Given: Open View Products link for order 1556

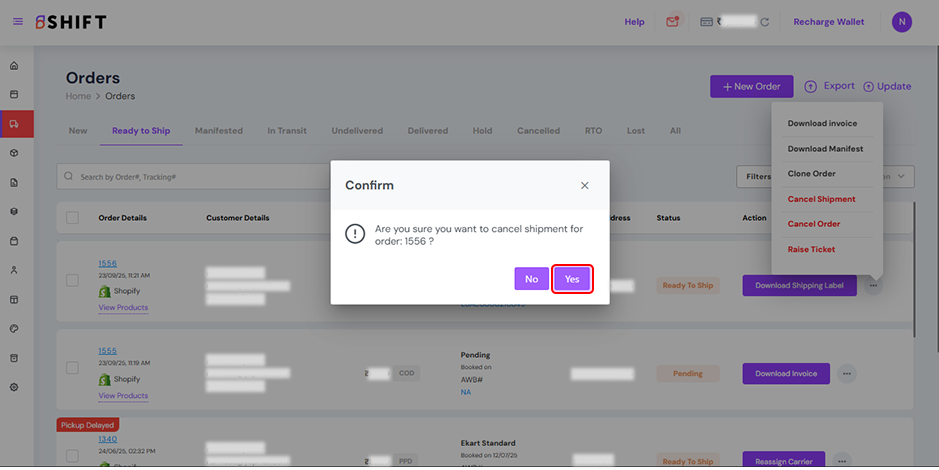Looking at the screenshot, I should (123, 308).
